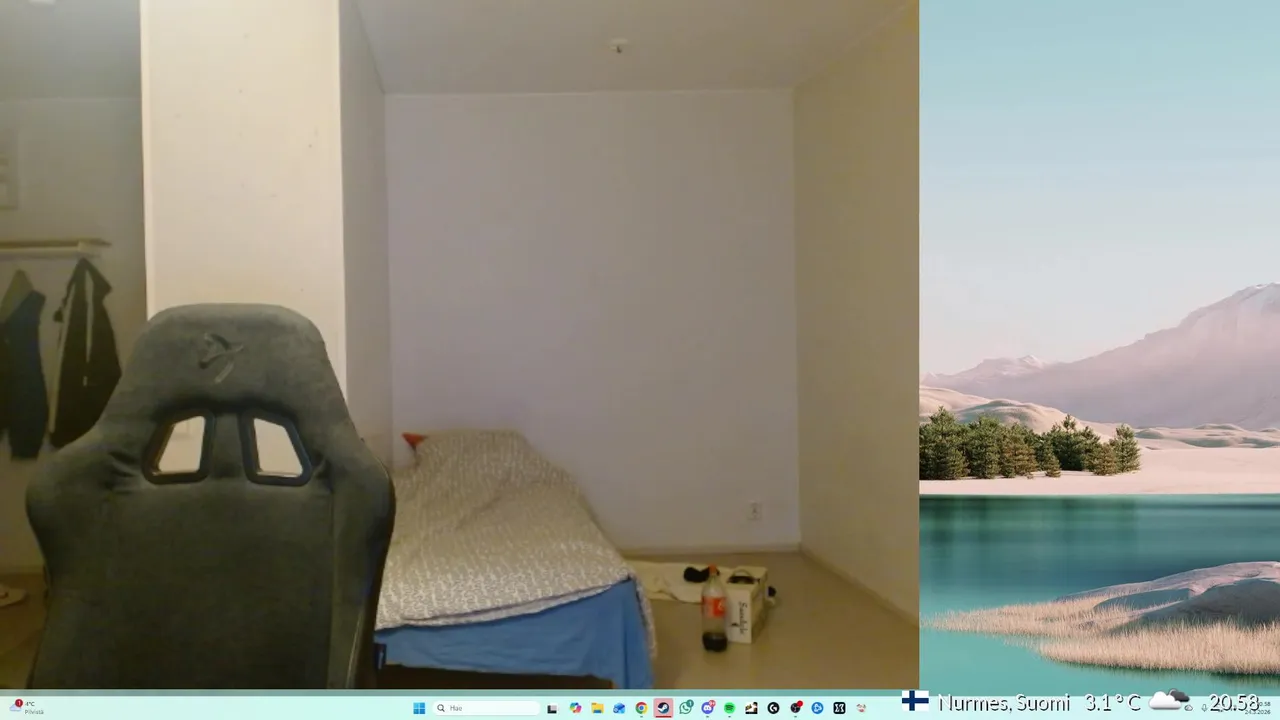Click the Finnish flag overlay icon
Image resolution: width=1280 pixels, height=720 pixels.
tap(915, 701)
